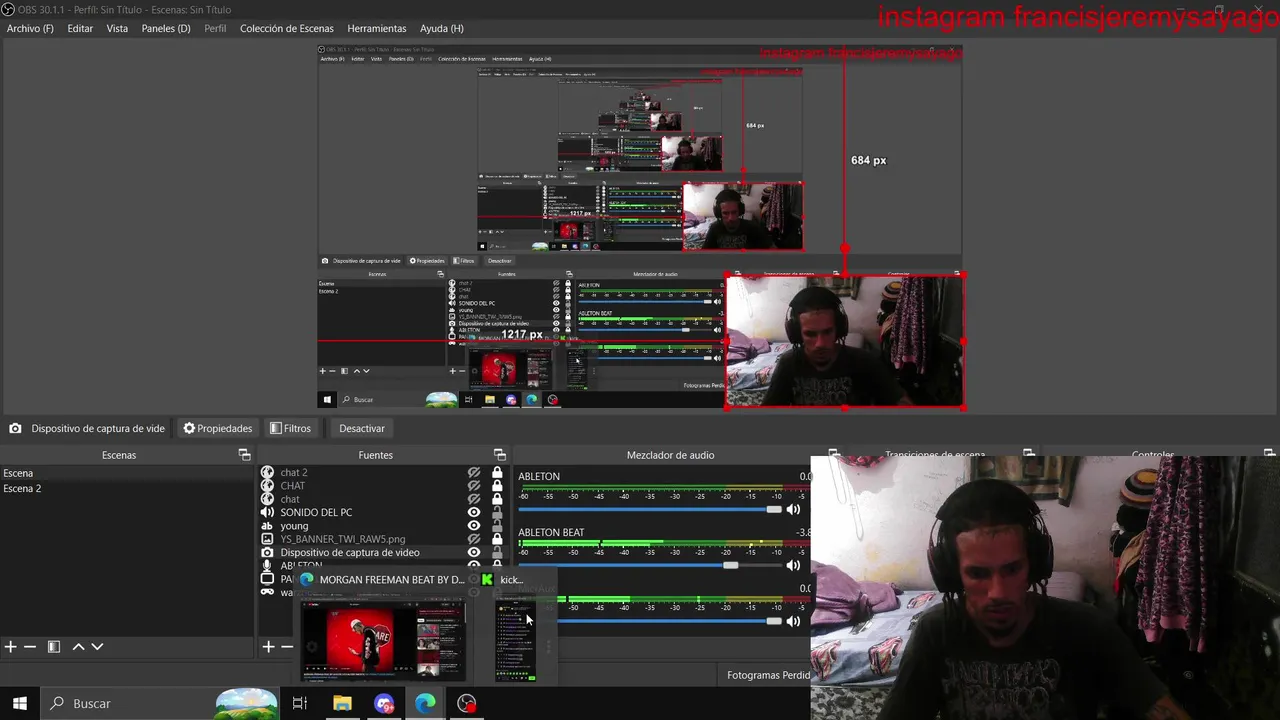
Task: Click the OBS Studio taskbar icon
Action: 467,703
